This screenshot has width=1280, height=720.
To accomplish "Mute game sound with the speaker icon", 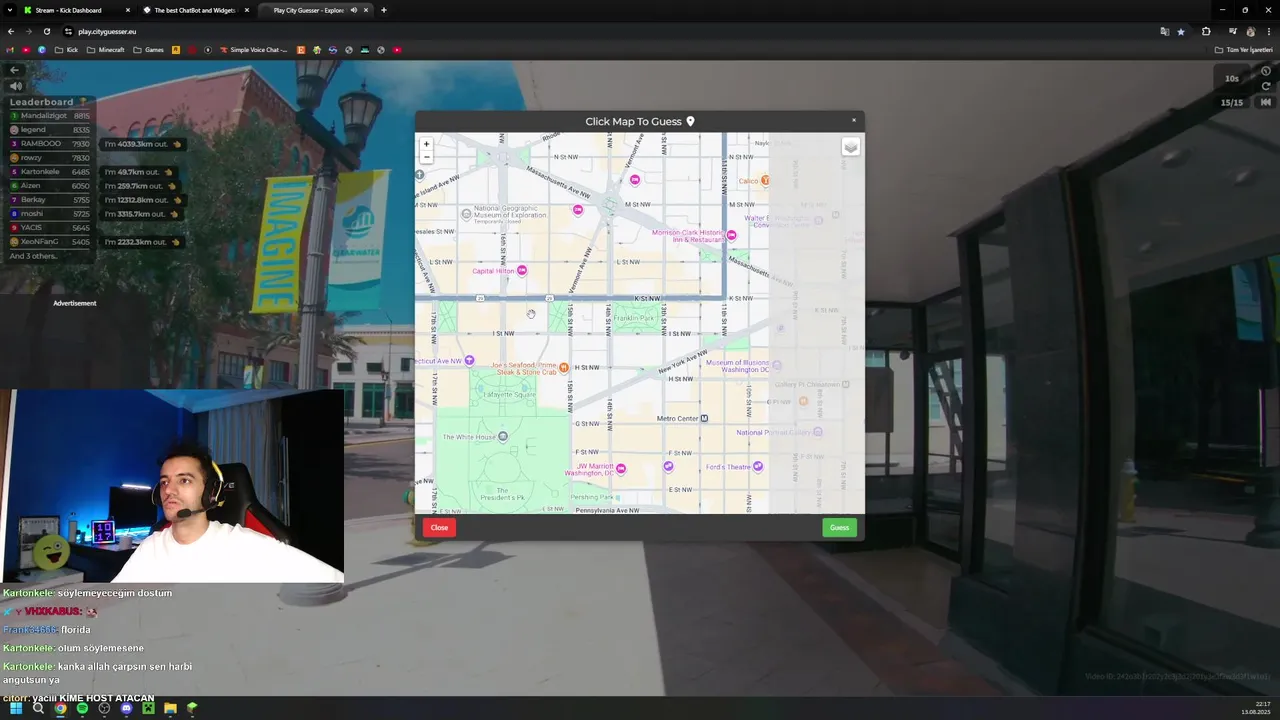I will coord(15,86).
